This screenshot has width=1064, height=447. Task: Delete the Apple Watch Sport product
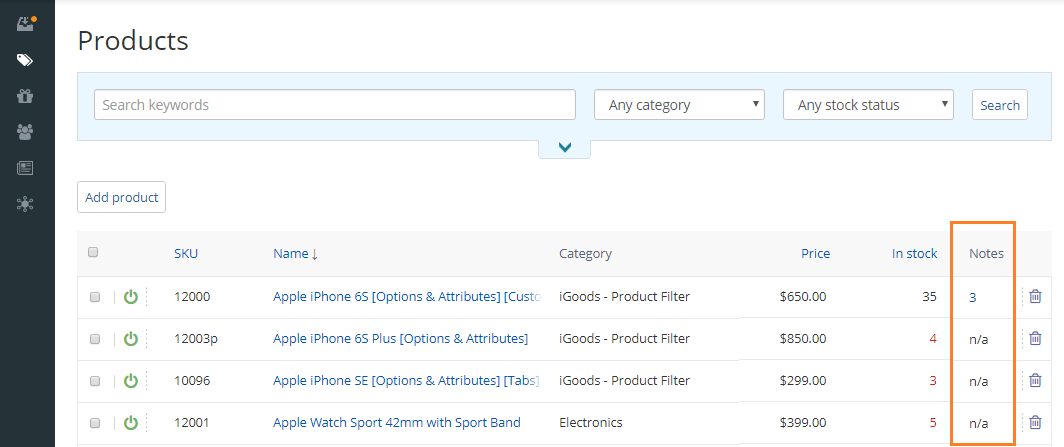[x=1035, y=423]
